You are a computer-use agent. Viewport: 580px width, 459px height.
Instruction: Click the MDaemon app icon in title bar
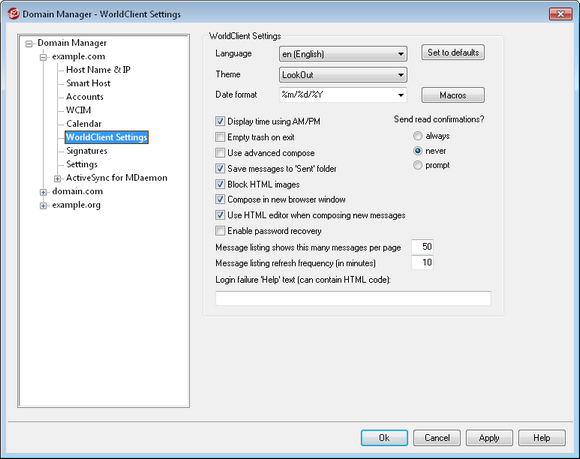[13, 14]
